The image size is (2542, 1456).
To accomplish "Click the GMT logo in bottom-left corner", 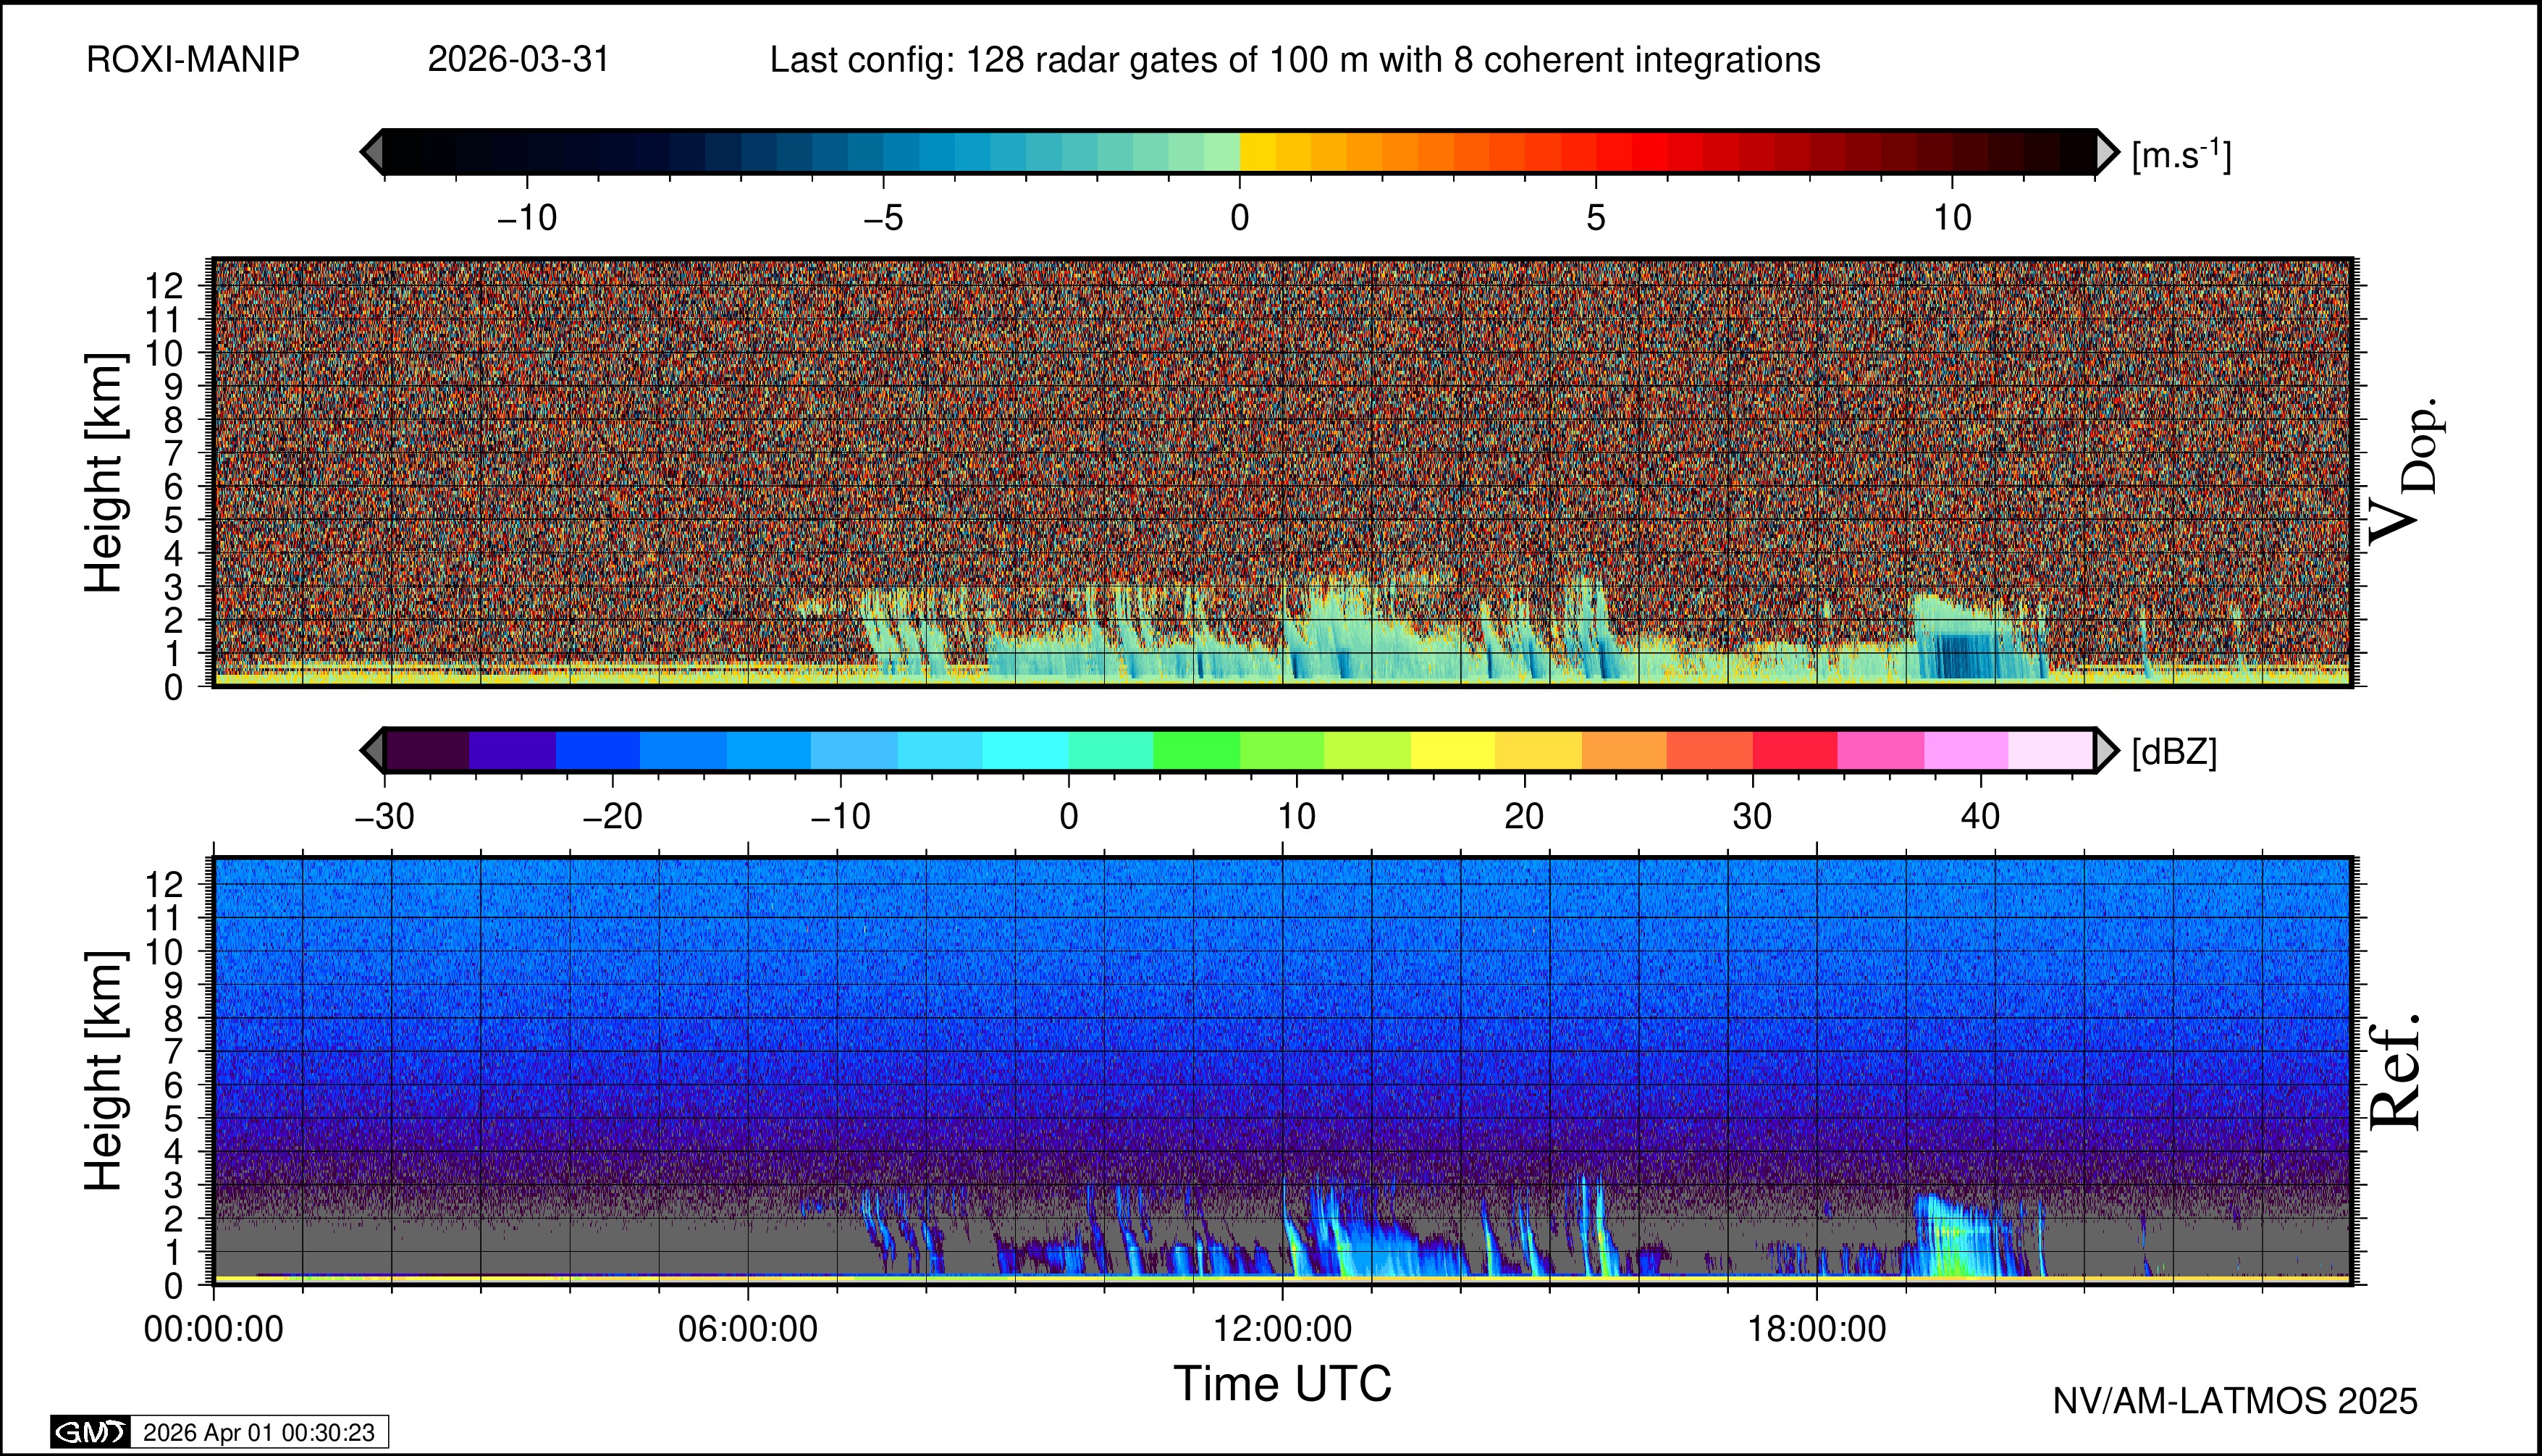I will point(91,1432).
